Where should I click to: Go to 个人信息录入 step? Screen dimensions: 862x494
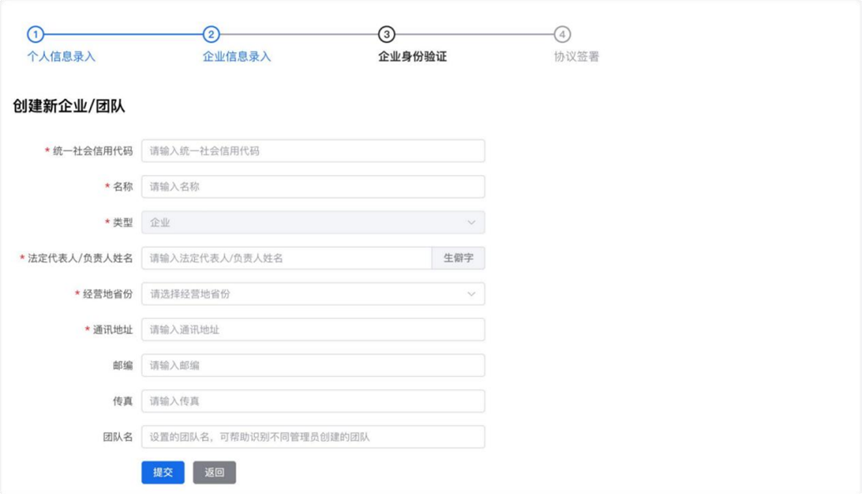click(x=61, y=57)
